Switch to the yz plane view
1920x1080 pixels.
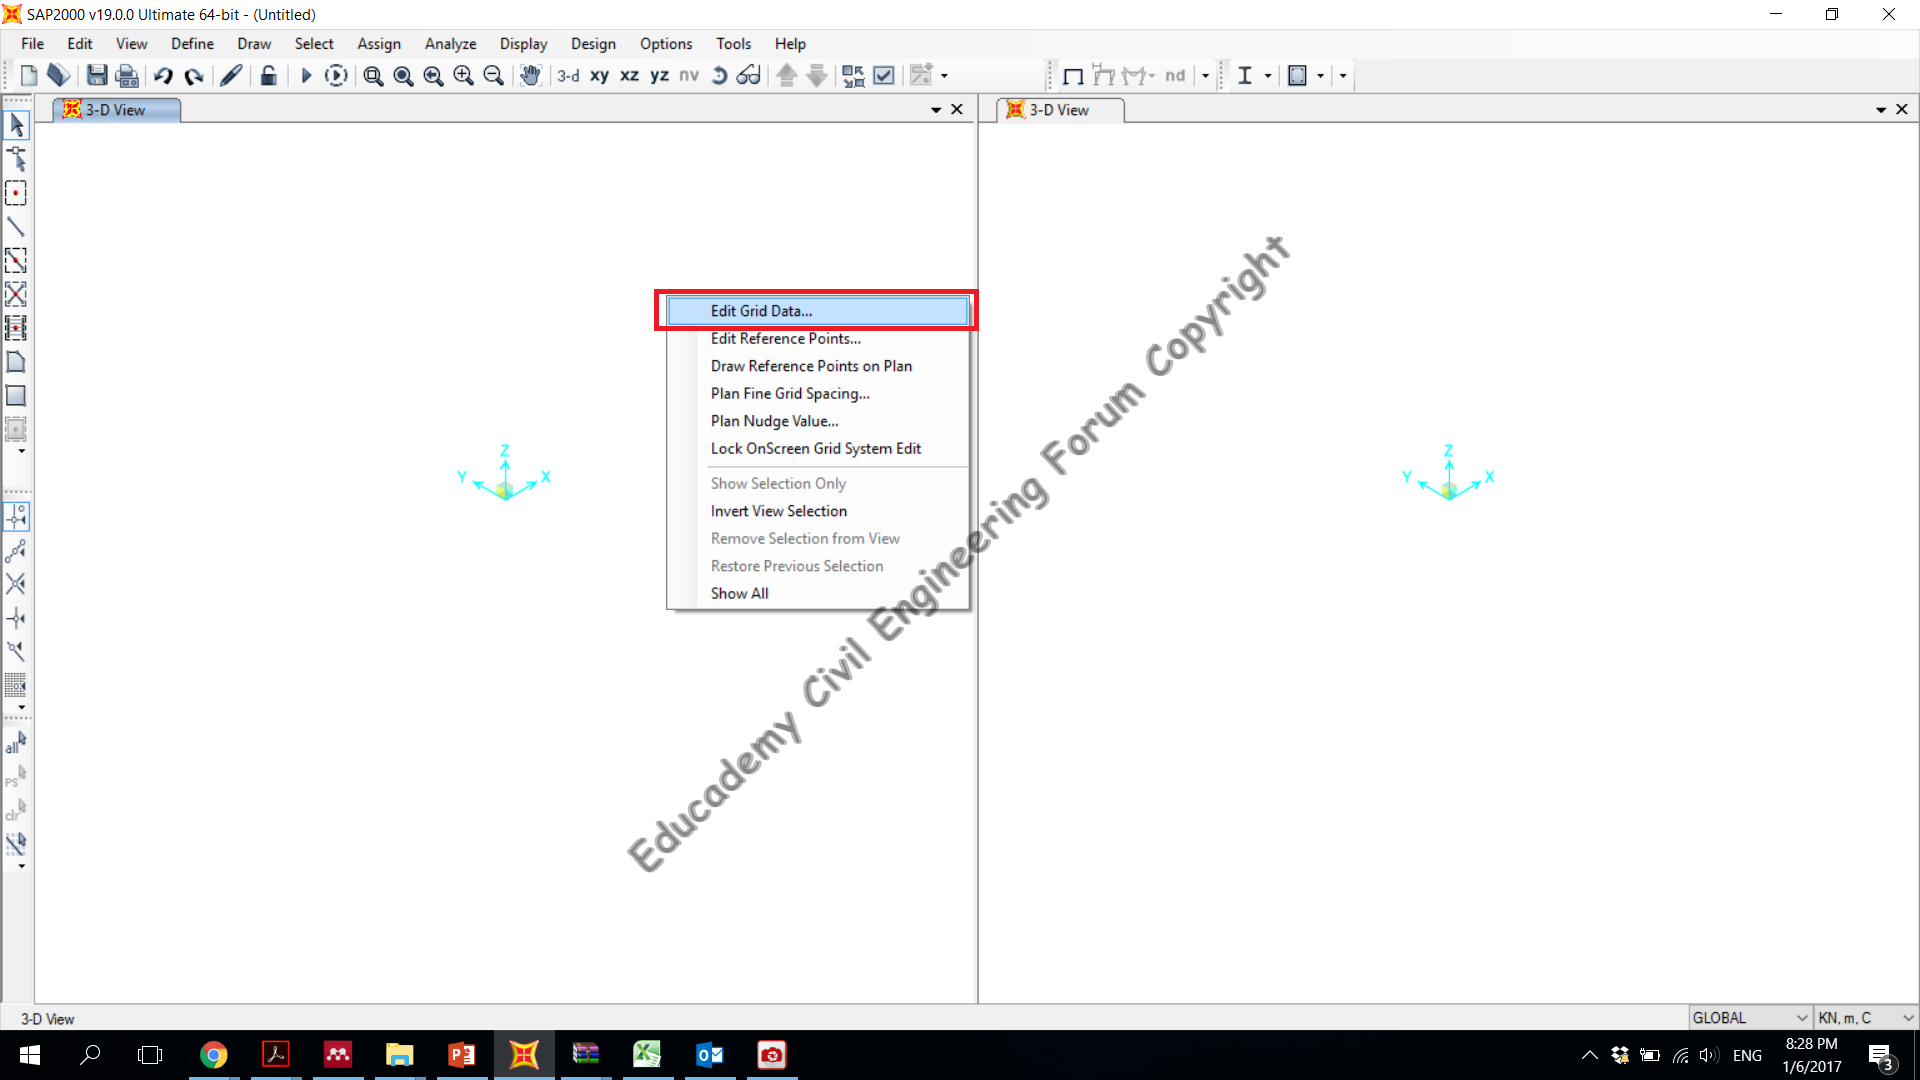pyautogui.click(x=659, y=75)
